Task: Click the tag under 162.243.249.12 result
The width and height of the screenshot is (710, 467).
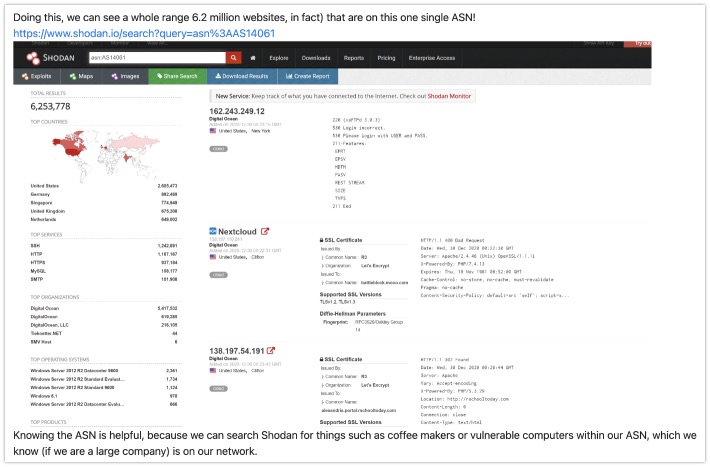Action: [218, 149]
